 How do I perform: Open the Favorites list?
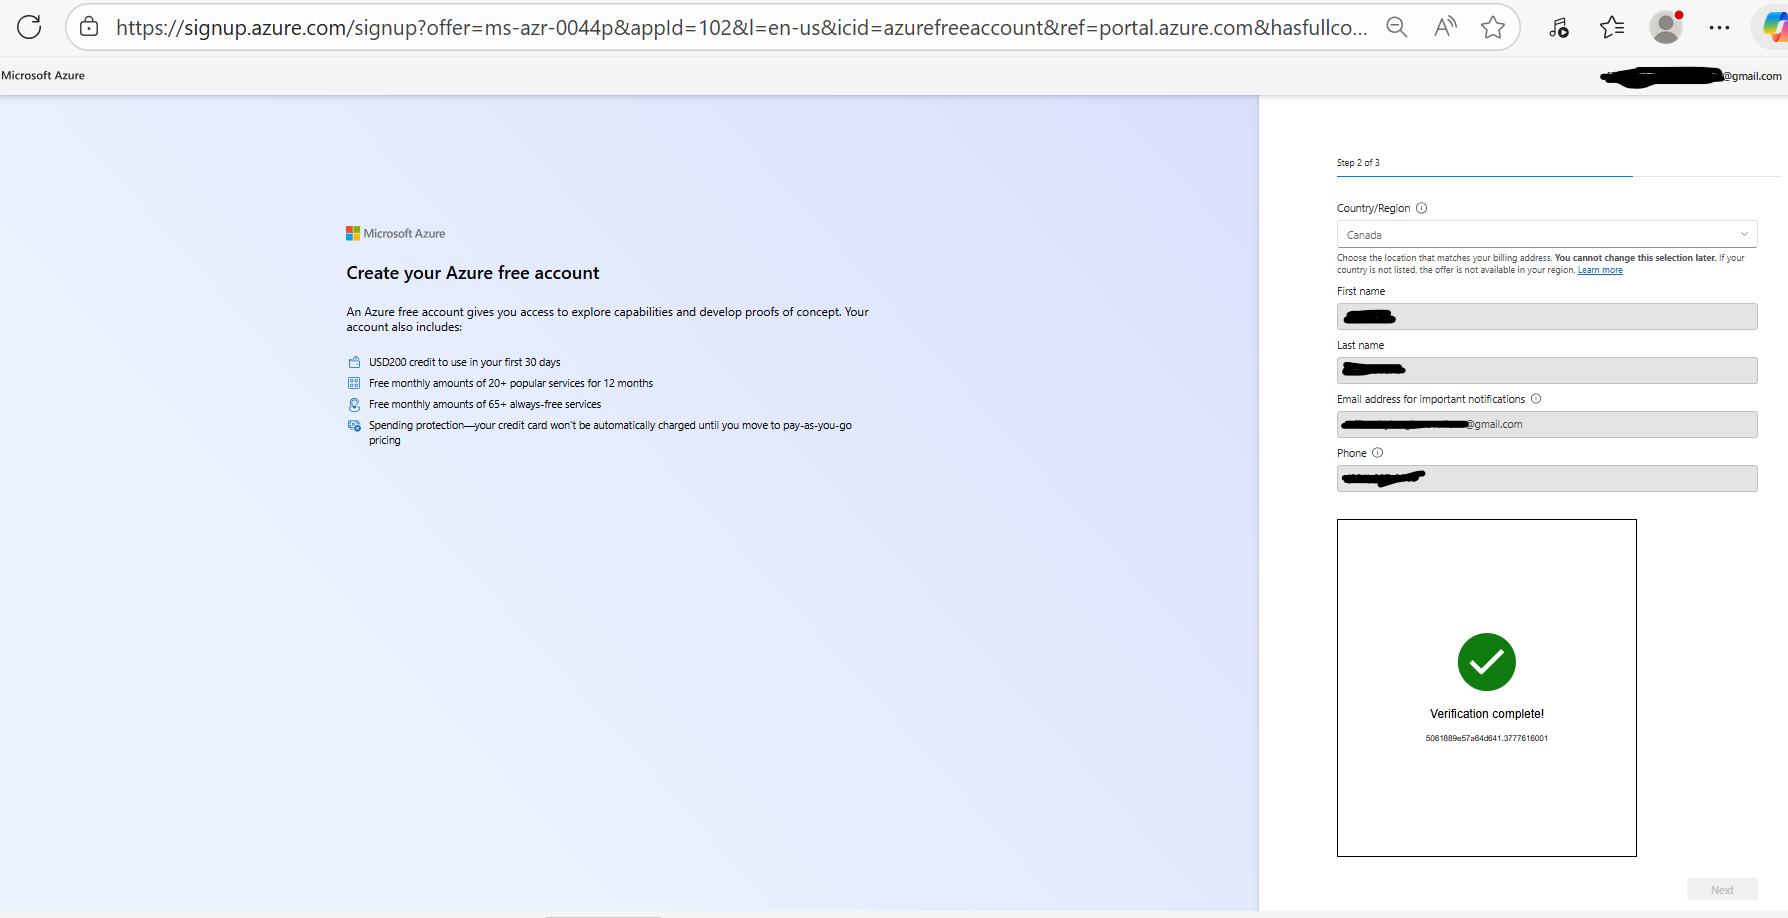[1611, 27]
